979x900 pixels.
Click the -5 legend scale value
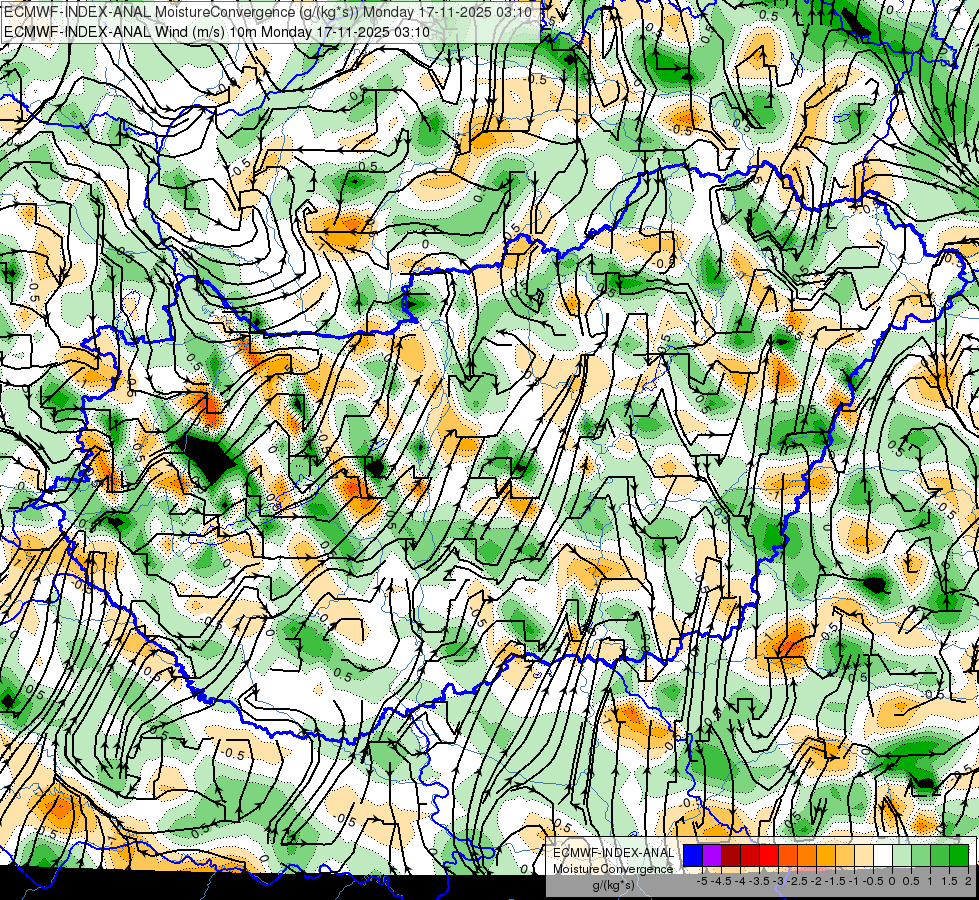(x=702, y=882)
